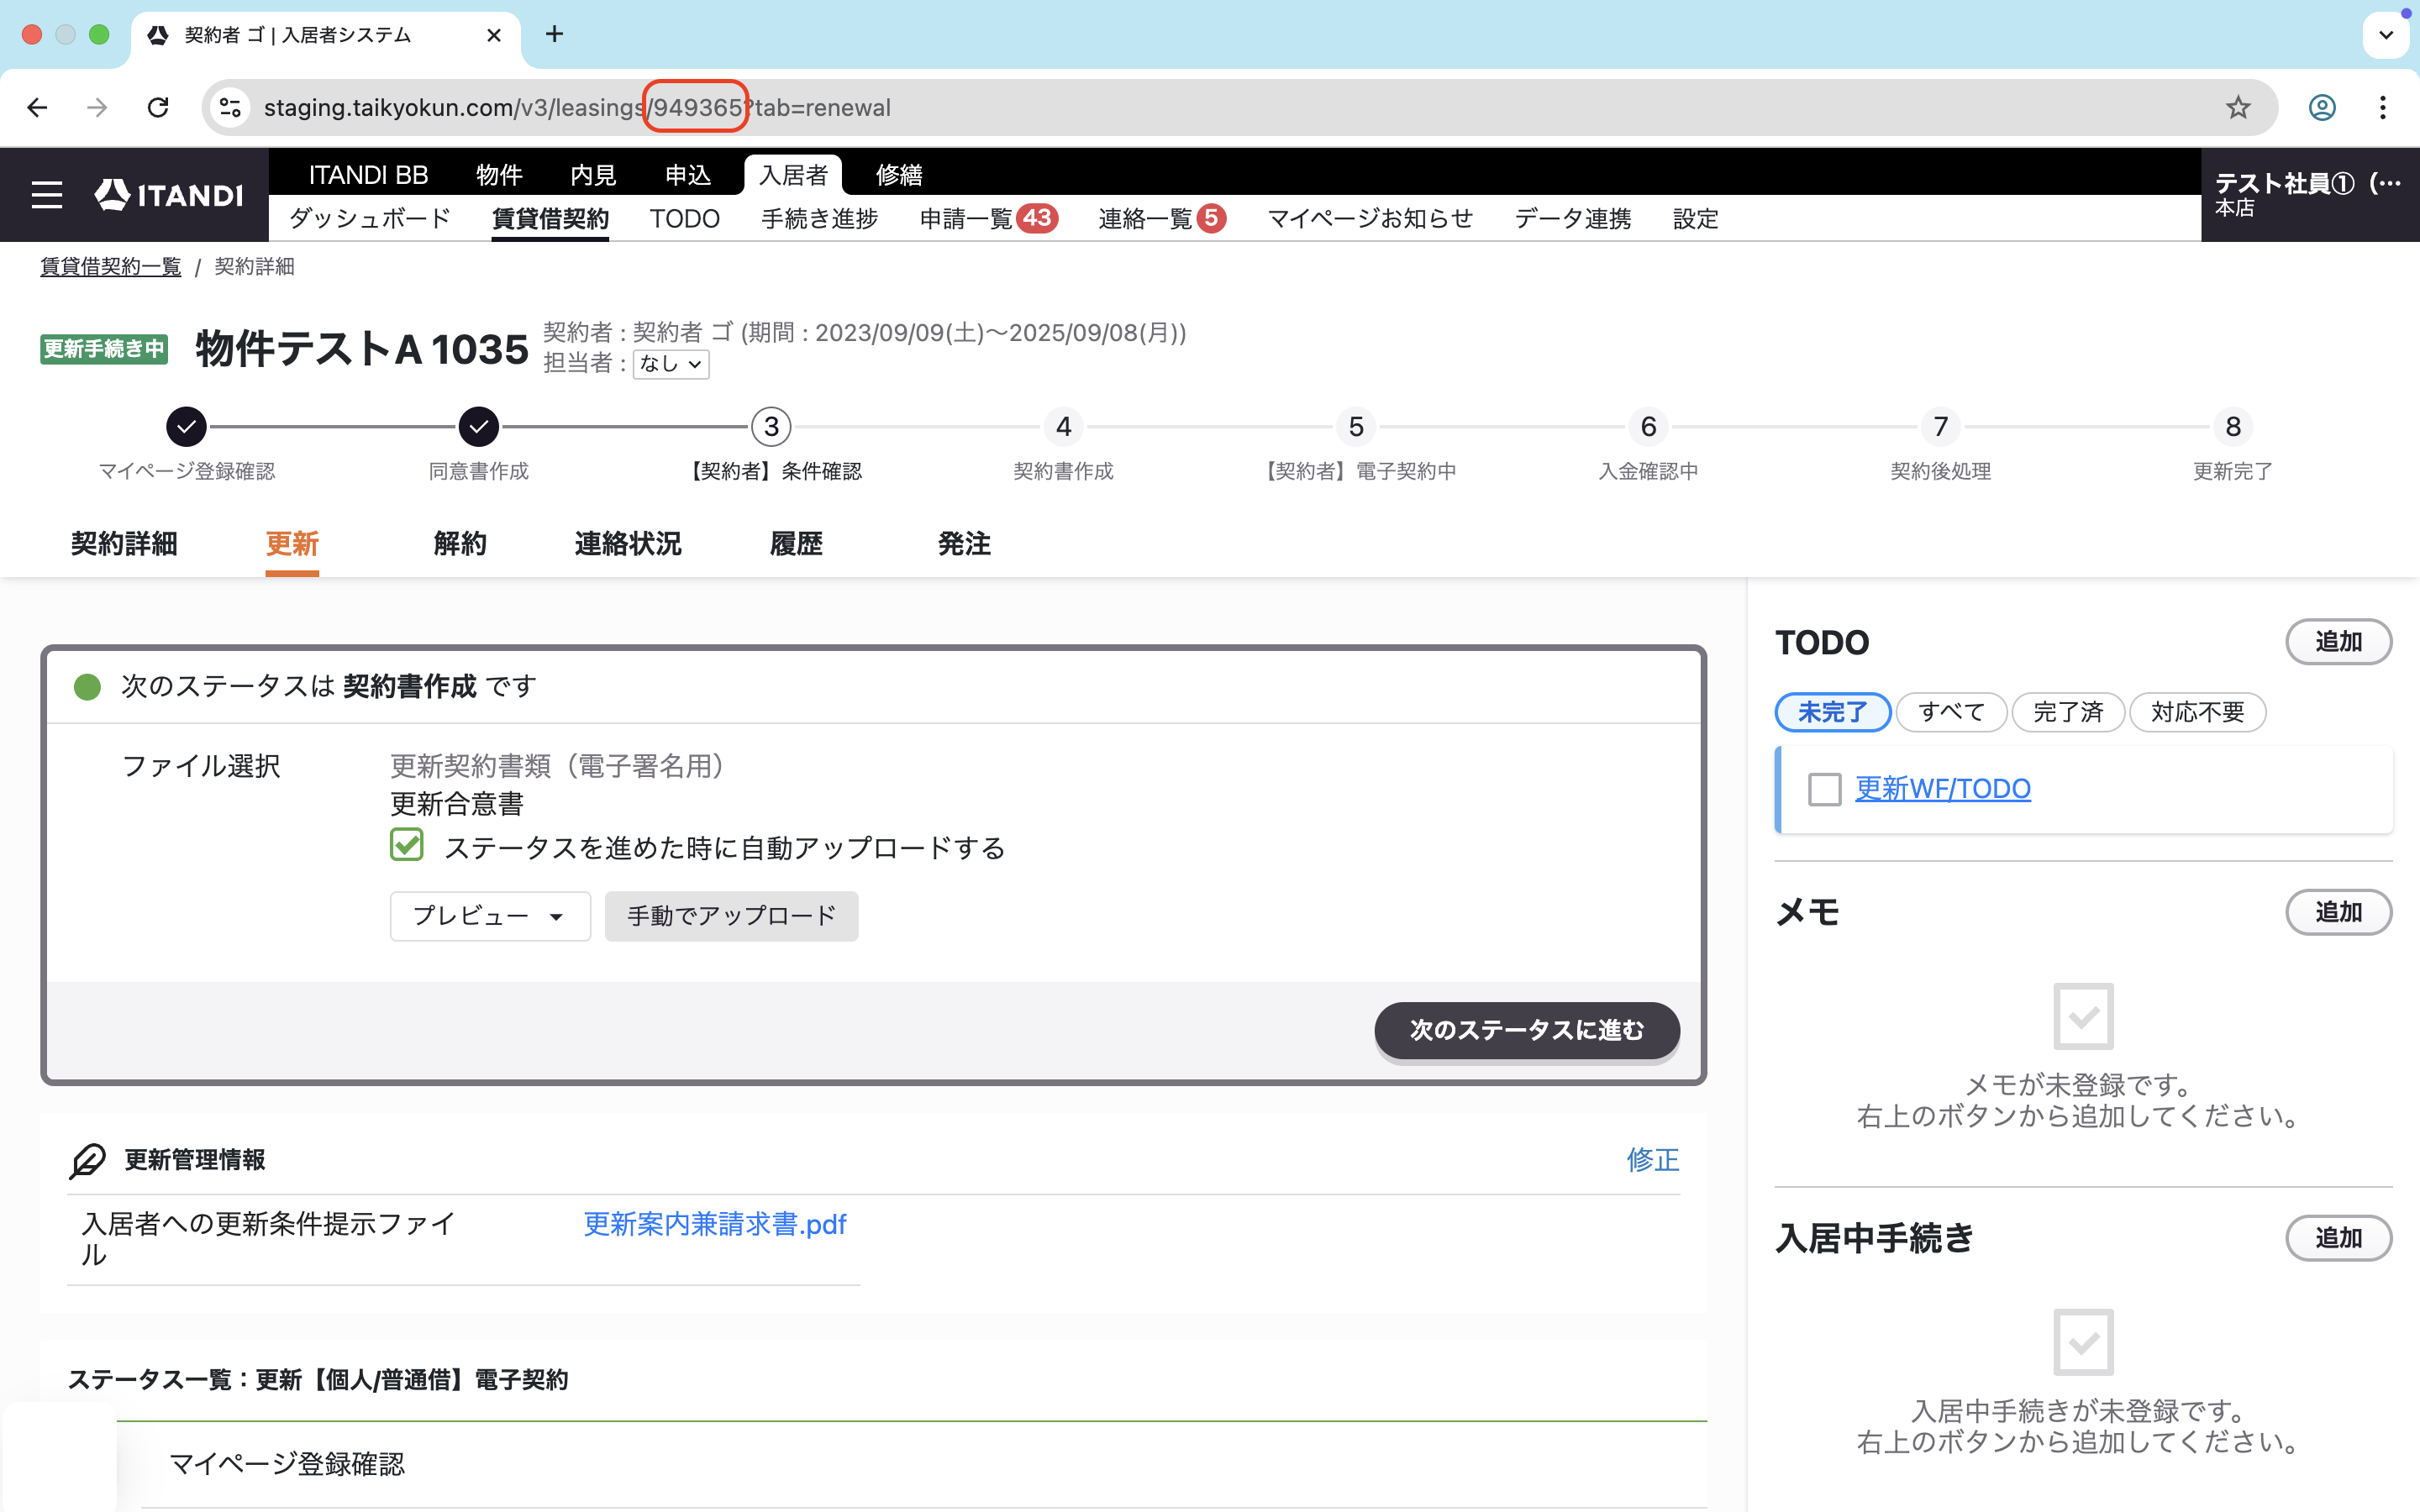Switch to 履歴 tab
Screen dimensions: 2420x1512
[796, 544]
